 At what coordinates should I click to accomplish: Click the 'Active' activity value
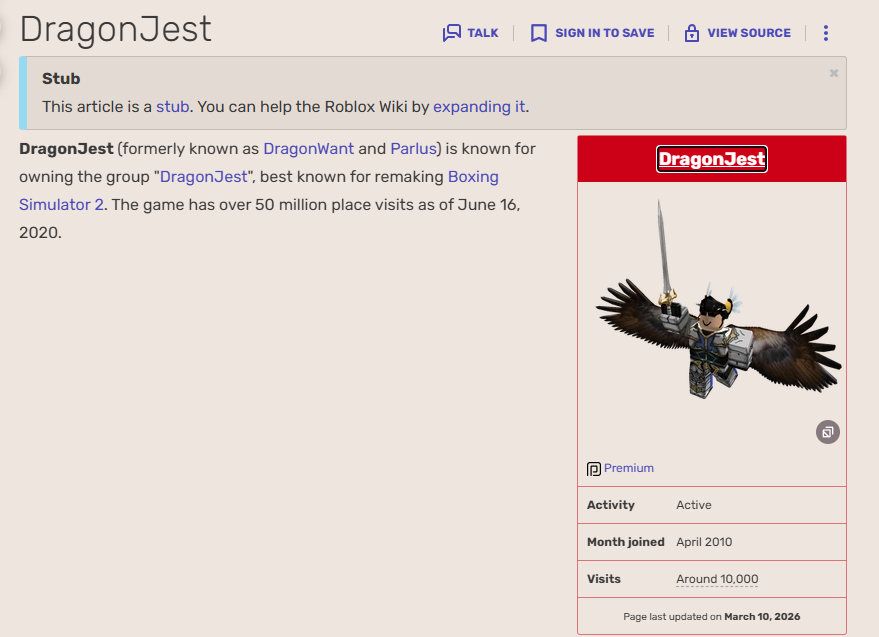tap(693, 505)
